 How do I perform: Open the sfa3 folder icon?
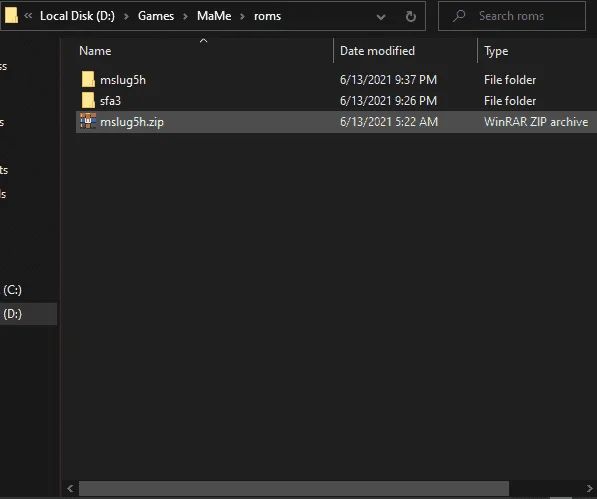(x=88, y=100)
